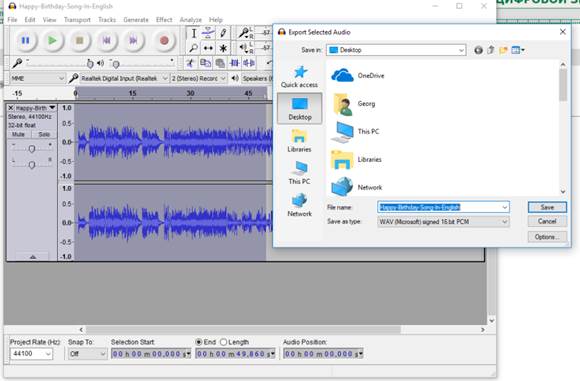Click the Paste icon in the edit toolbar
Image resolution: width=580 pixels, height=381 pixels.
[220, 63]
